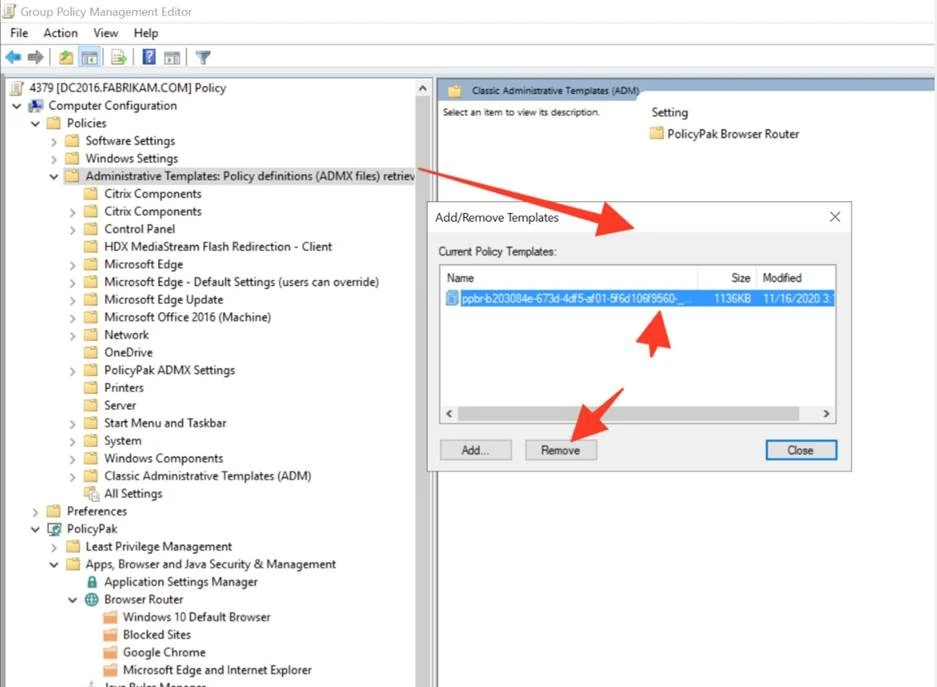
Task: Select the Application Settings Manager lock icon
Action: pyautogui.click(x=92, y=582)
